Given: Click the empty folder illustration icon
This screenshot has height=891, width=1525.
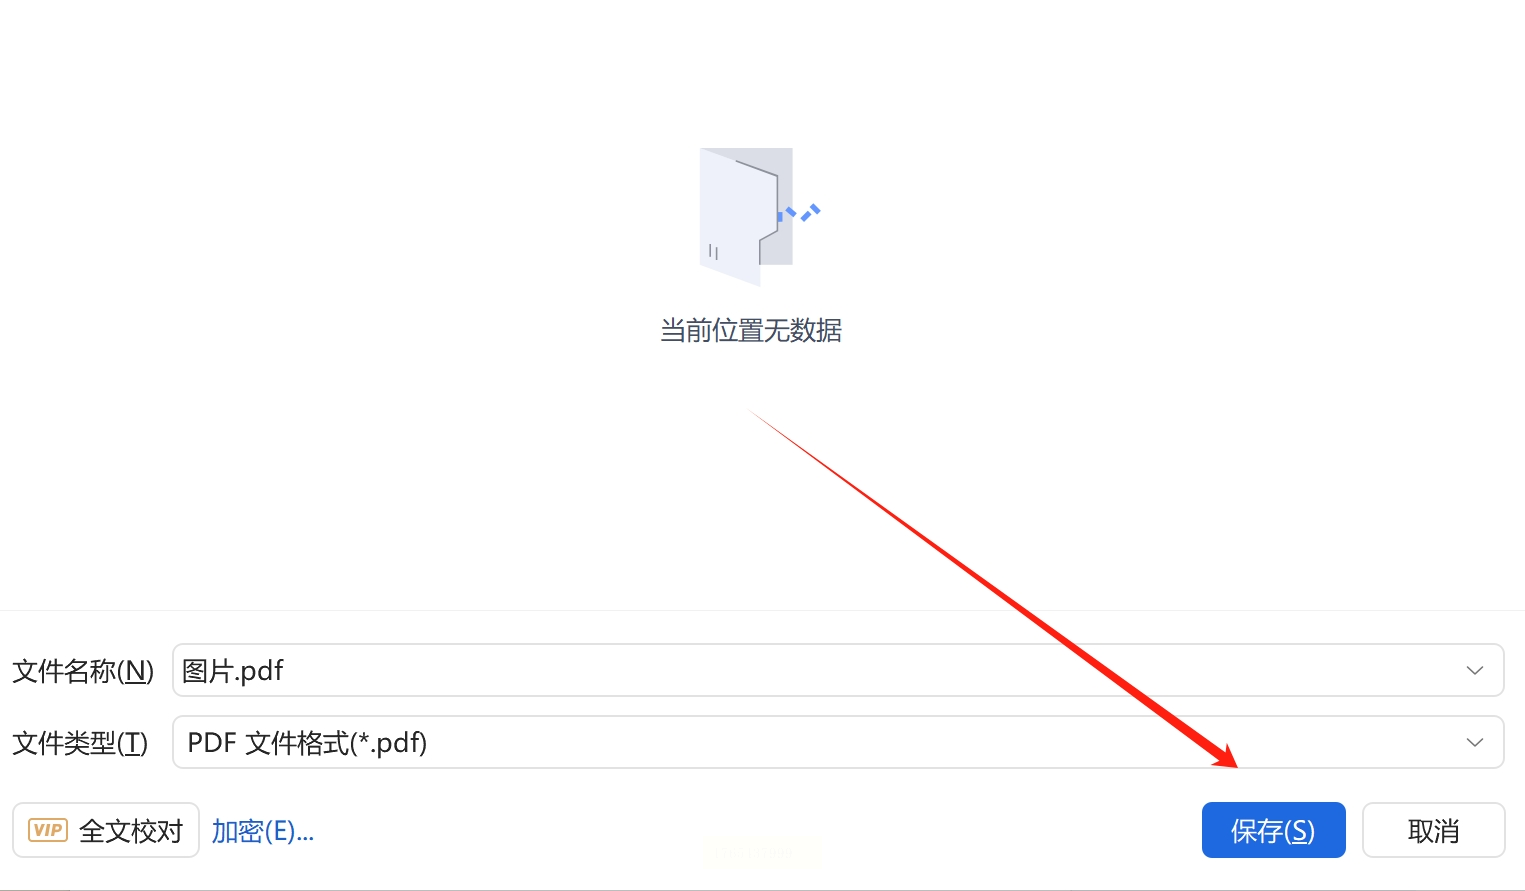Looking at the screenshot, I should 747,216.
